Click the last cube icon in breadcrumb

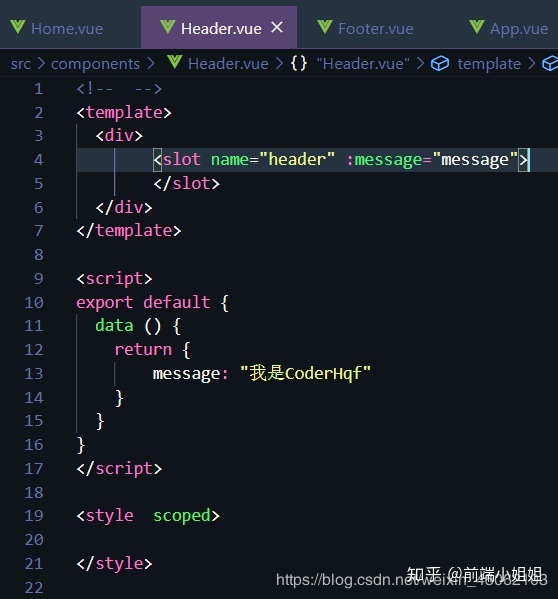click(x=550, y=63)
